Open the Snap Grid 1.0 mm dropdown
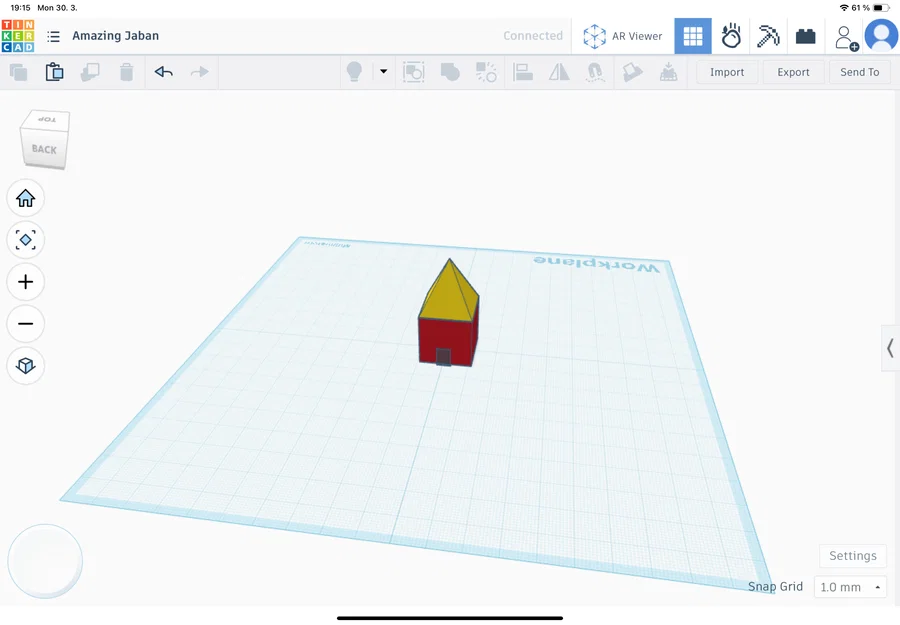 (x=849, y=587)
